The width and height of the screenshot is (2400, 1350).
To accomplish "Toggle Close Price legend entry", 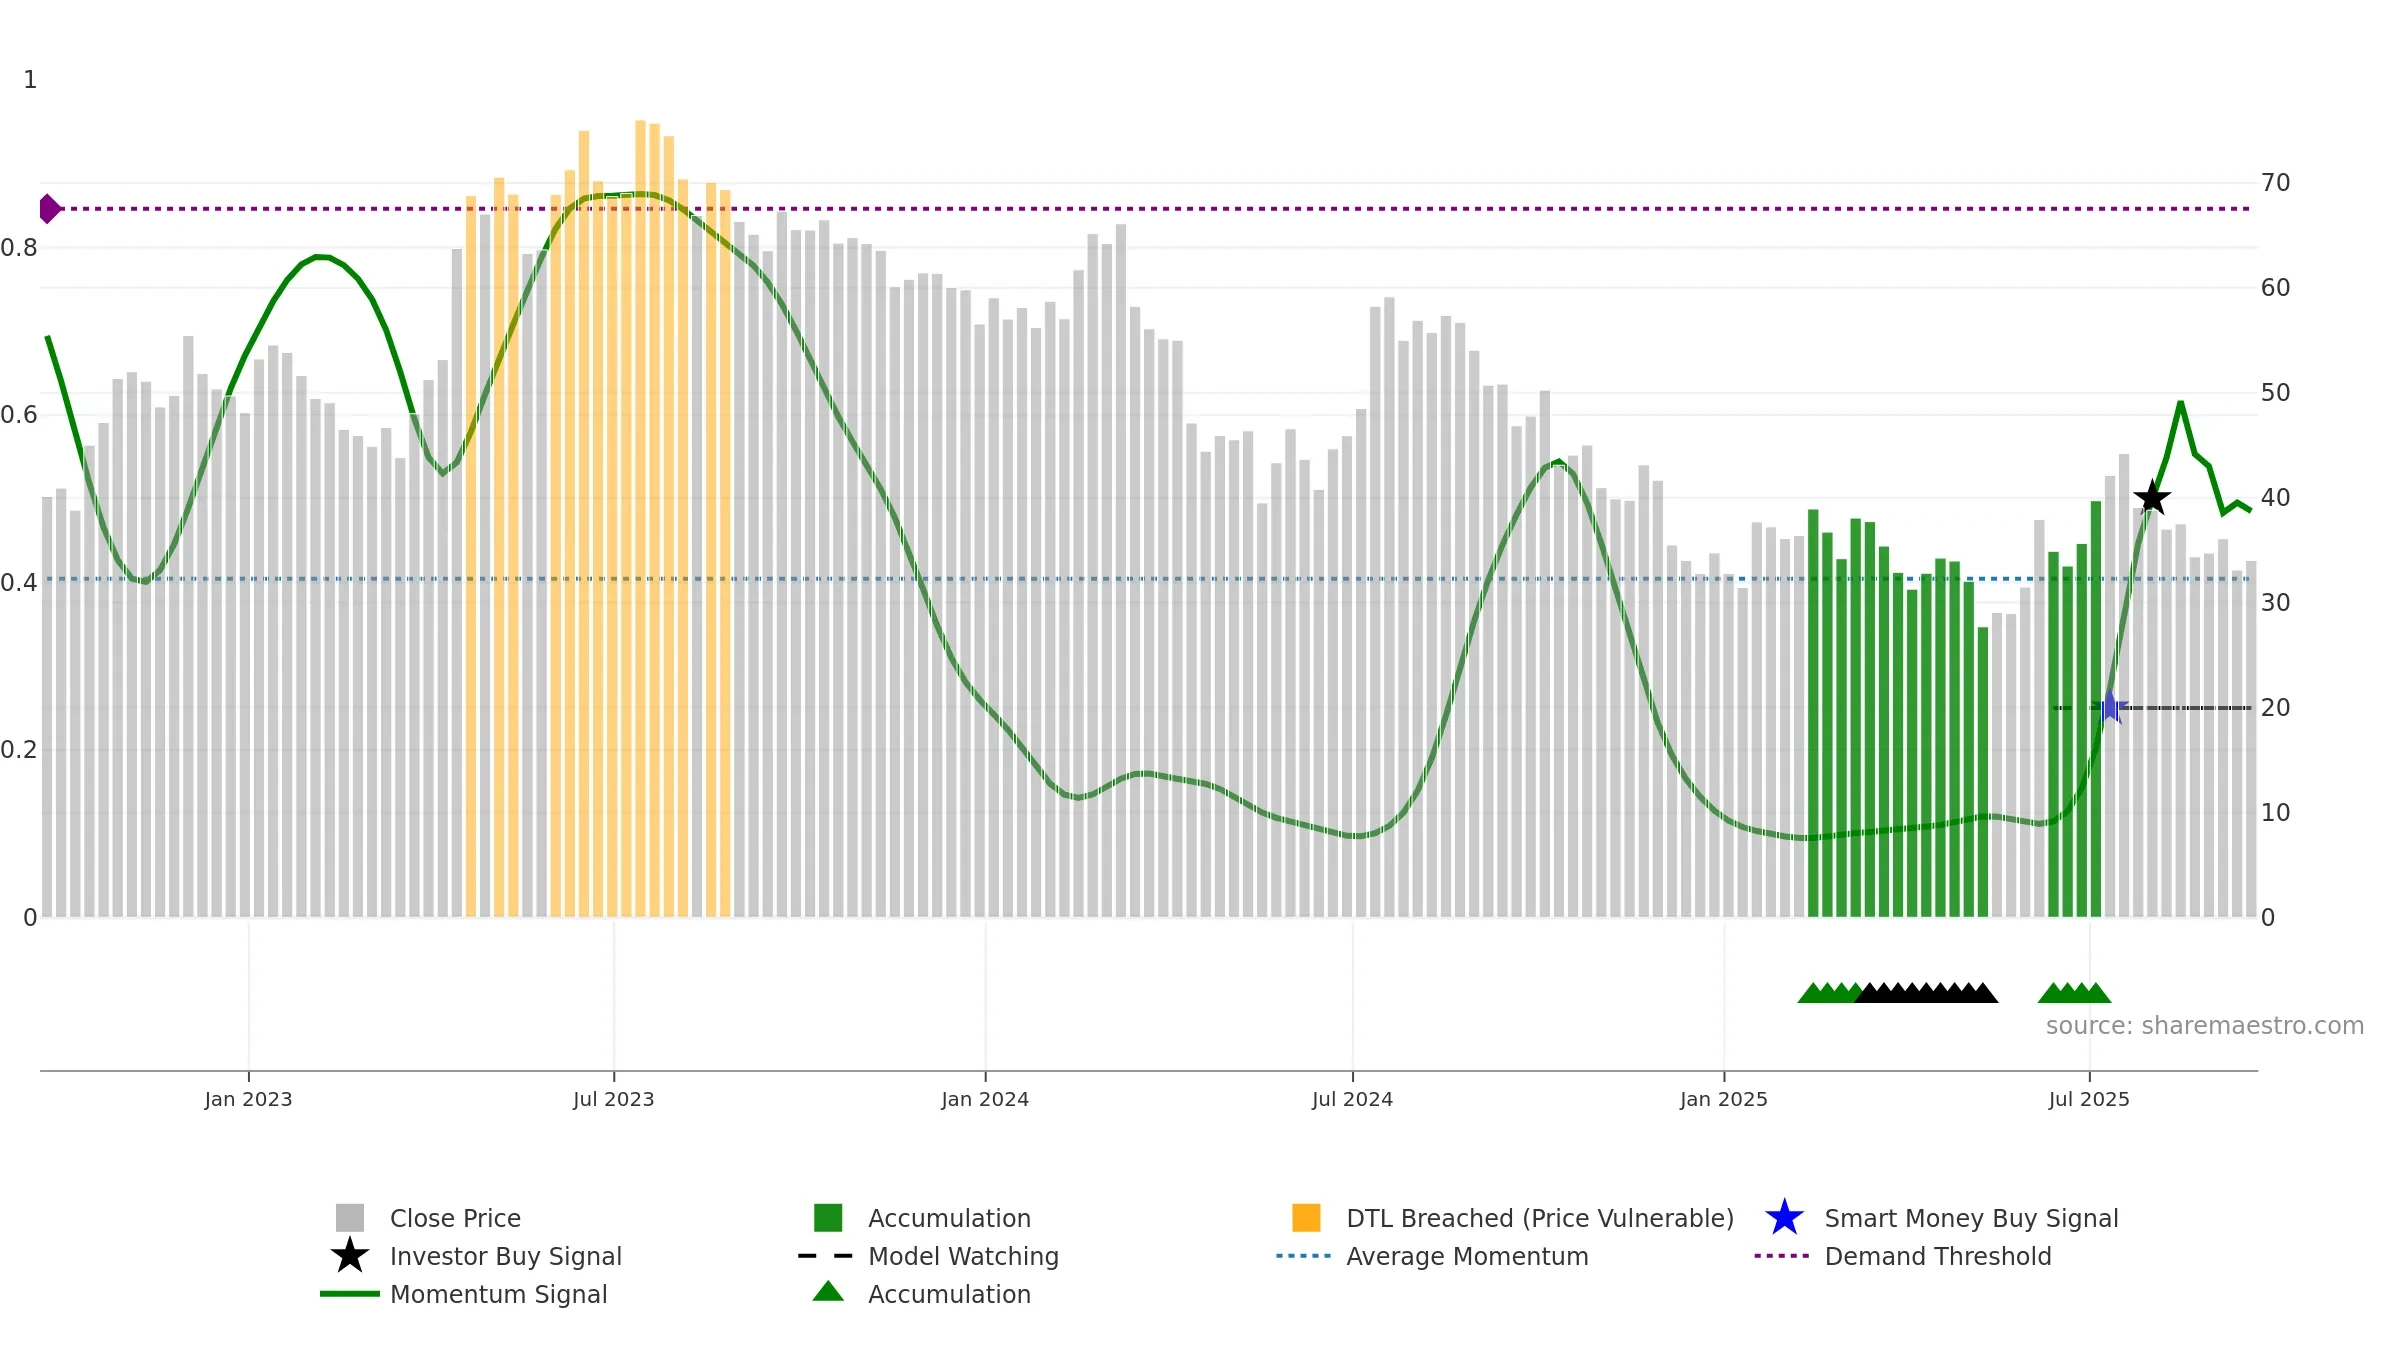I will point(429,1218).
